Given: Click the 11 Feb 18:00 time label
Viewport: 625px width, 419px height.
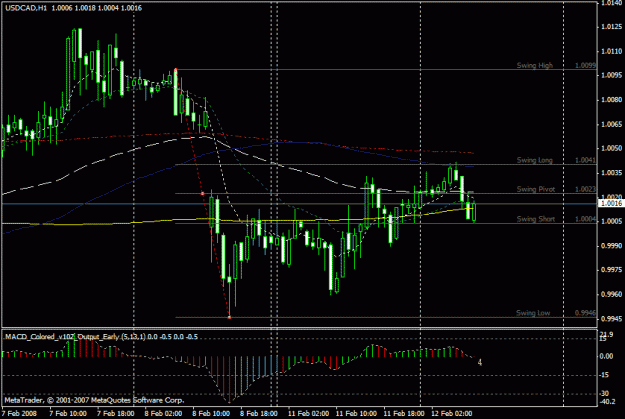Looking at the screenshot, I should point(404,413).
